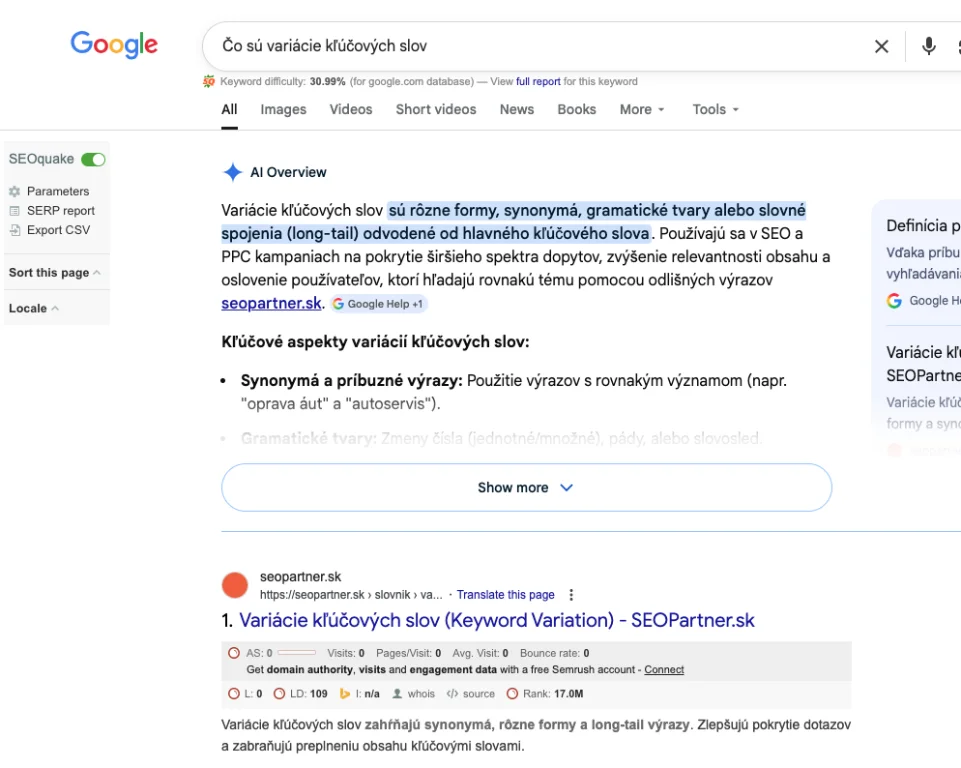Click into the Google search field

tap(530, 46)
